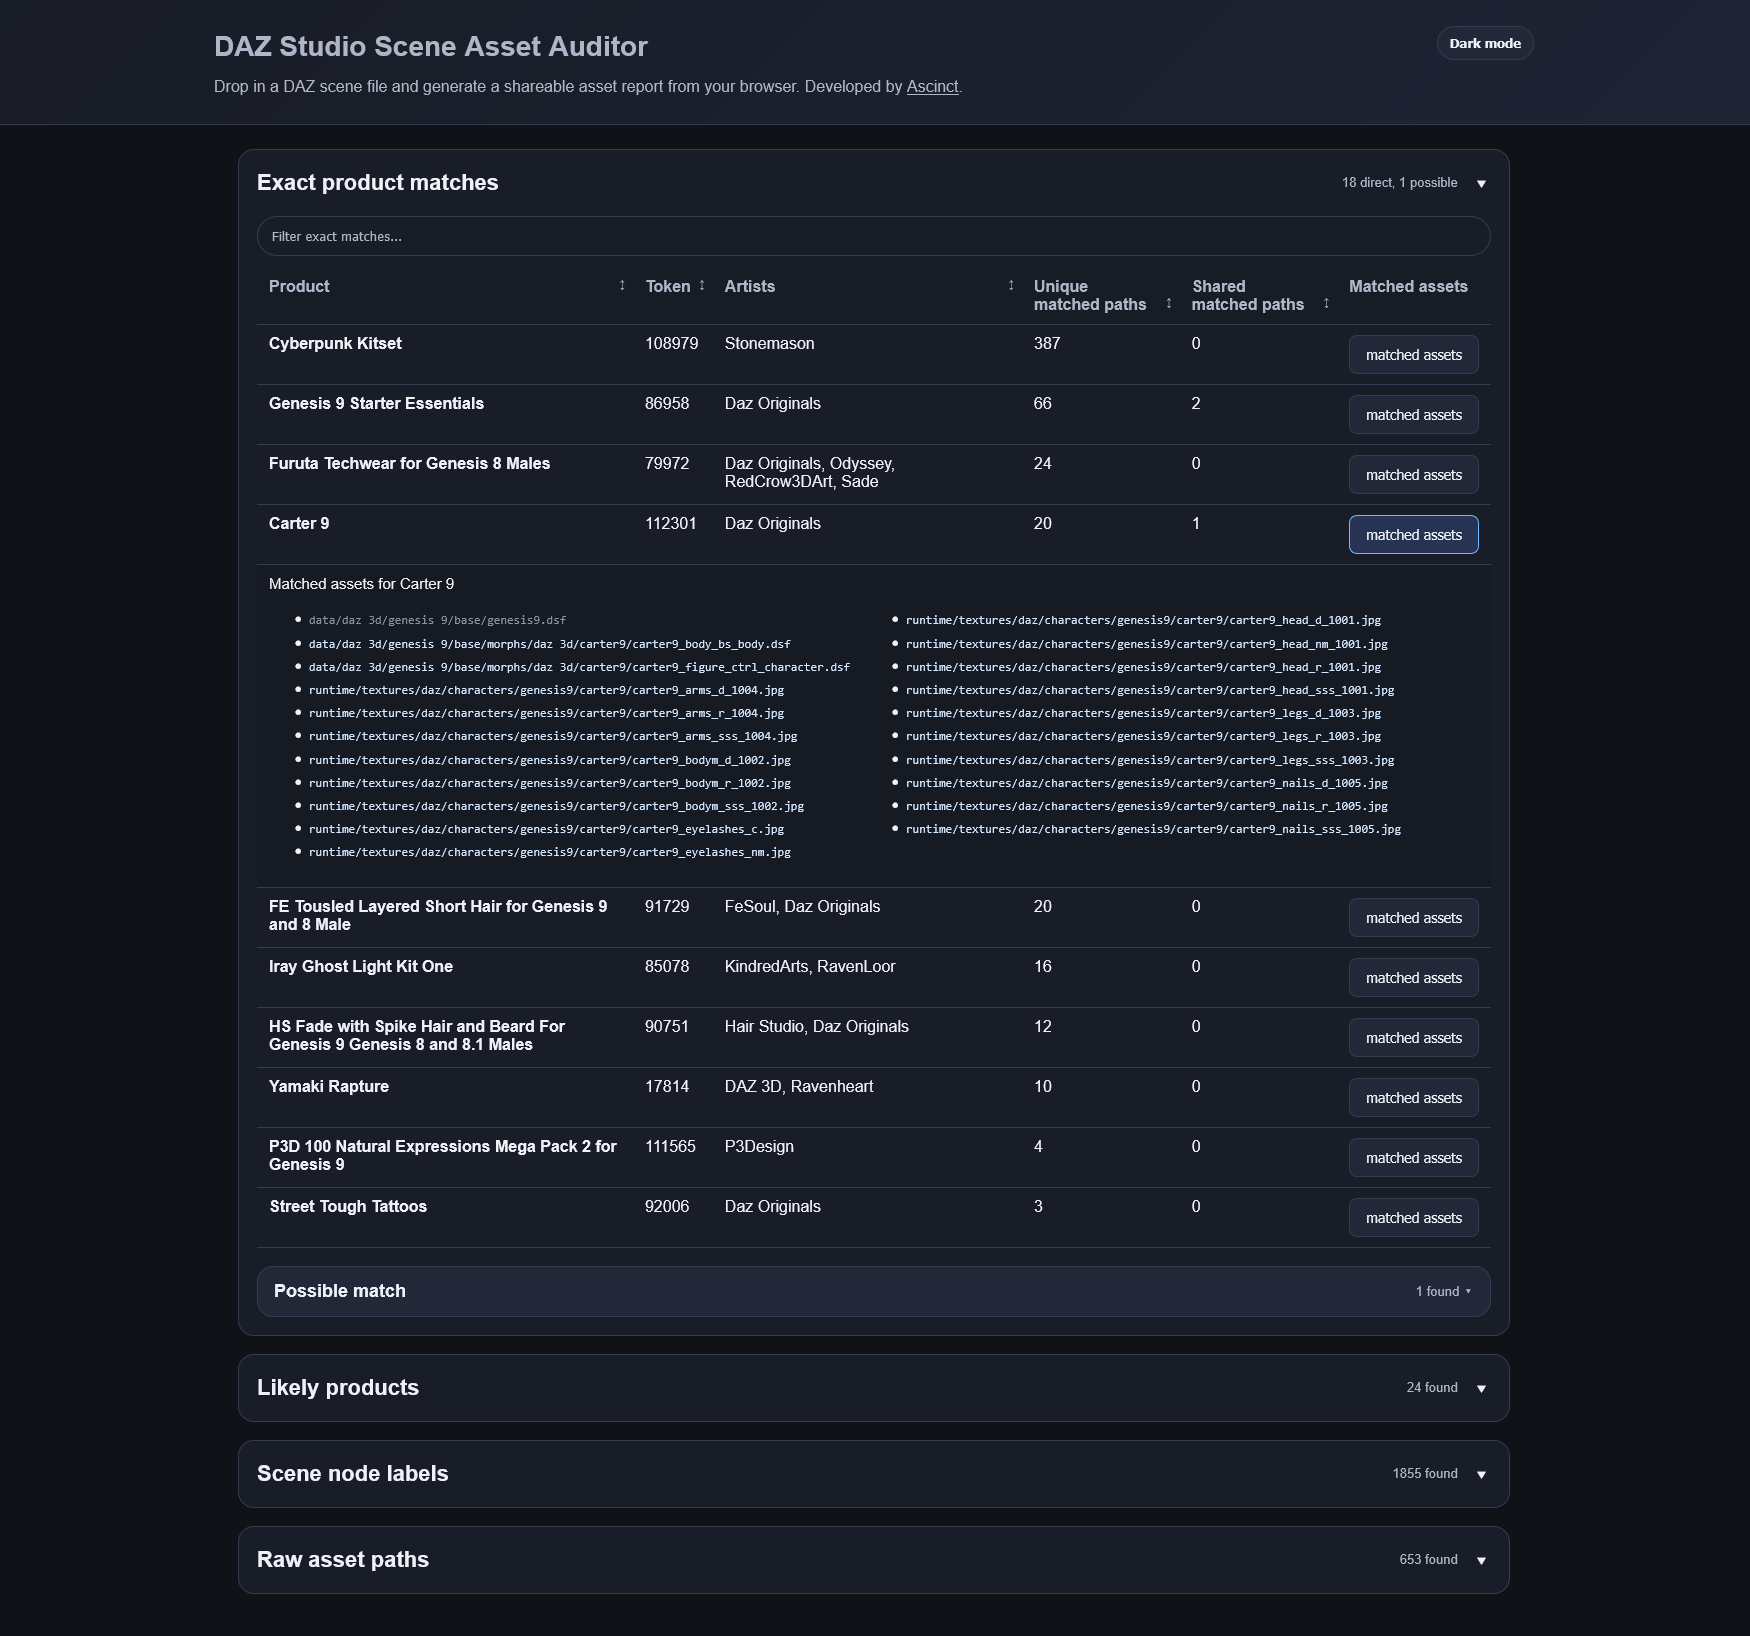Expand the Possible match section
Image resolution: width=1750 pixels, height=1636 pixels.
coord(873,1291)
